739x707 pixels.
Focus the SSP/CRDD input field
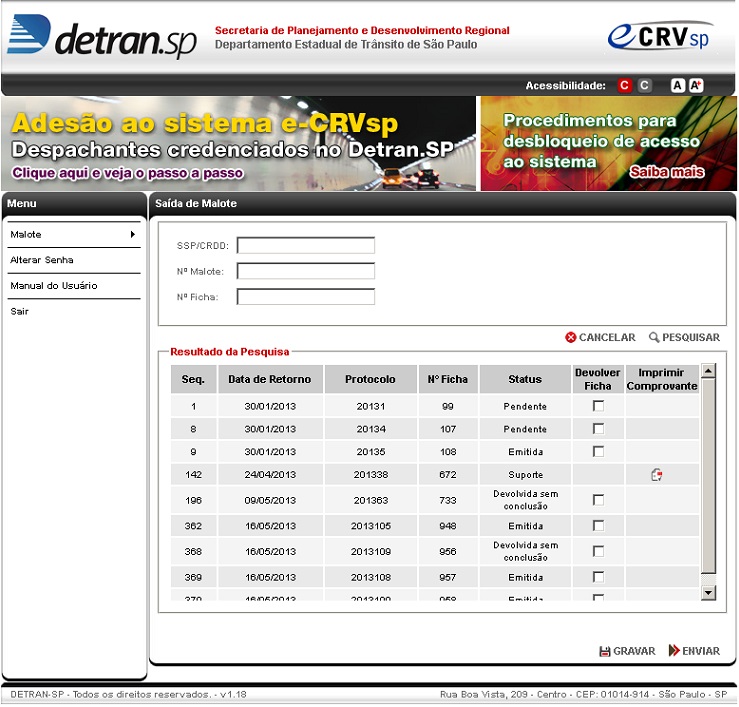306,246
